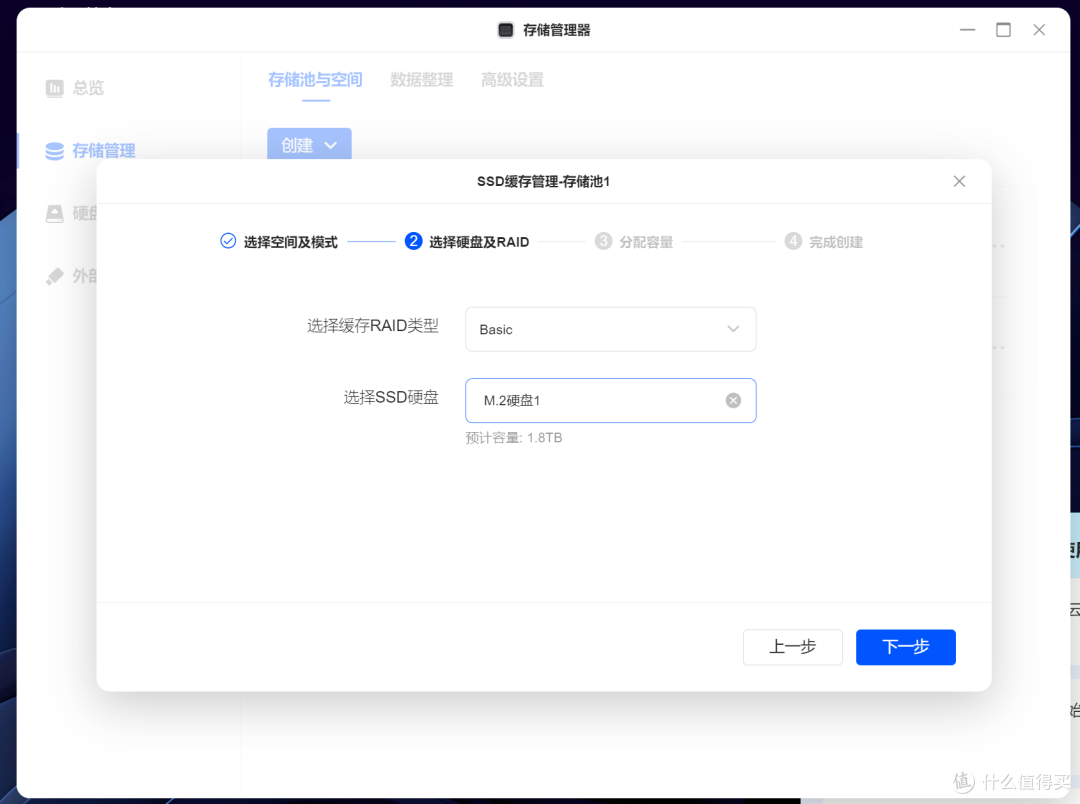
Task: Click the 上一步 button
Action: pyautogui.click(x=792, y=647)
